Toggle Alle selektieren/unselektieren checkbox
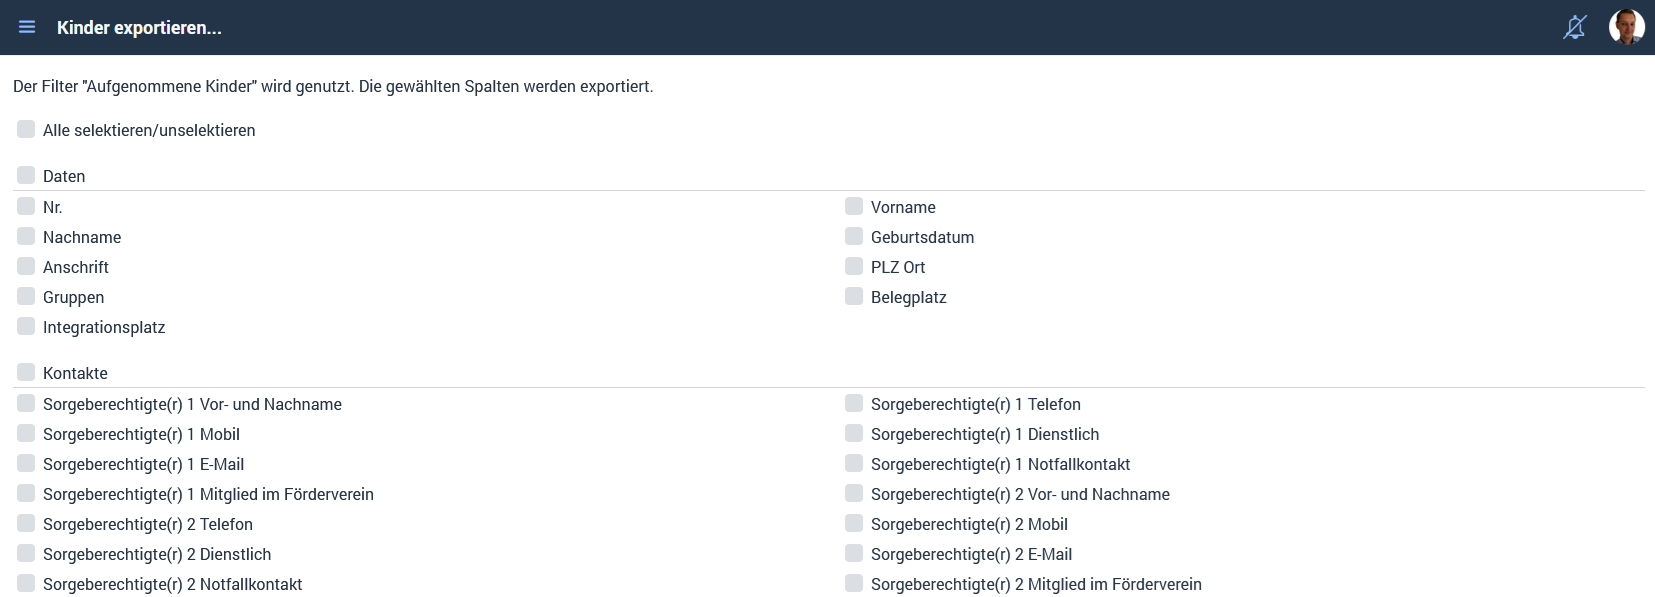This screenshot has height=597, width=1655. [x=26, y=129]
